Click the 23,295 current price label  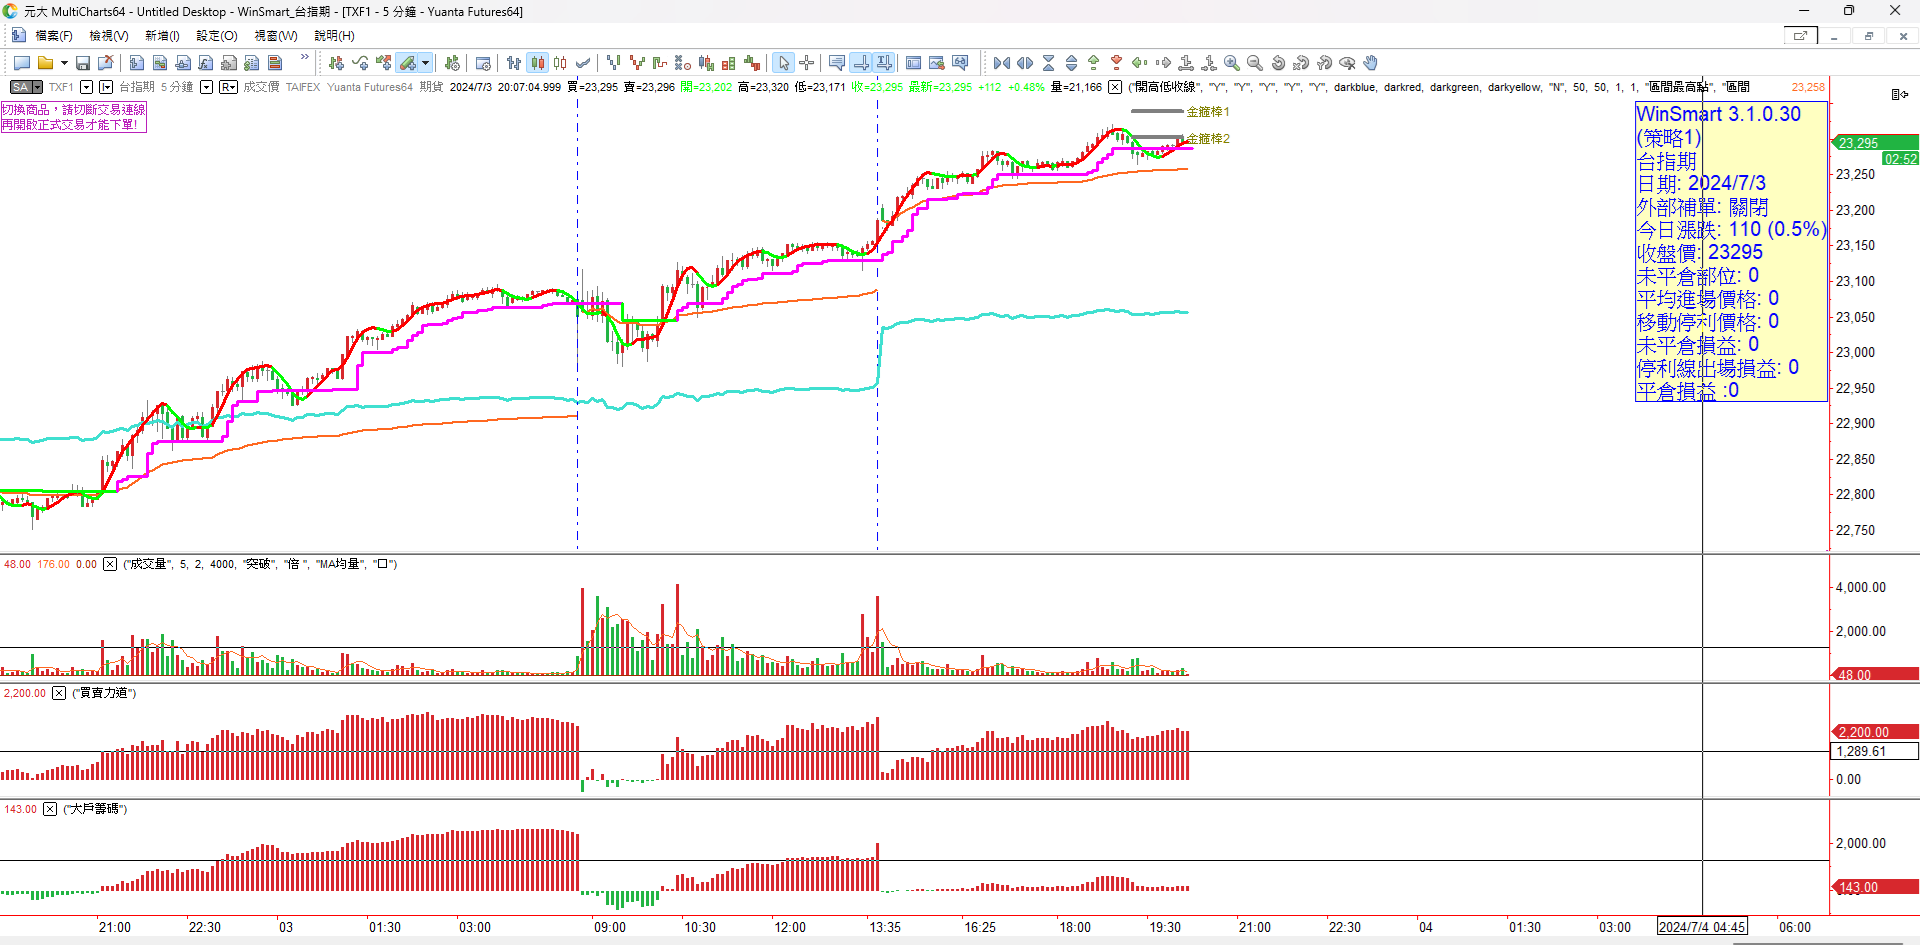point(1874,143)
